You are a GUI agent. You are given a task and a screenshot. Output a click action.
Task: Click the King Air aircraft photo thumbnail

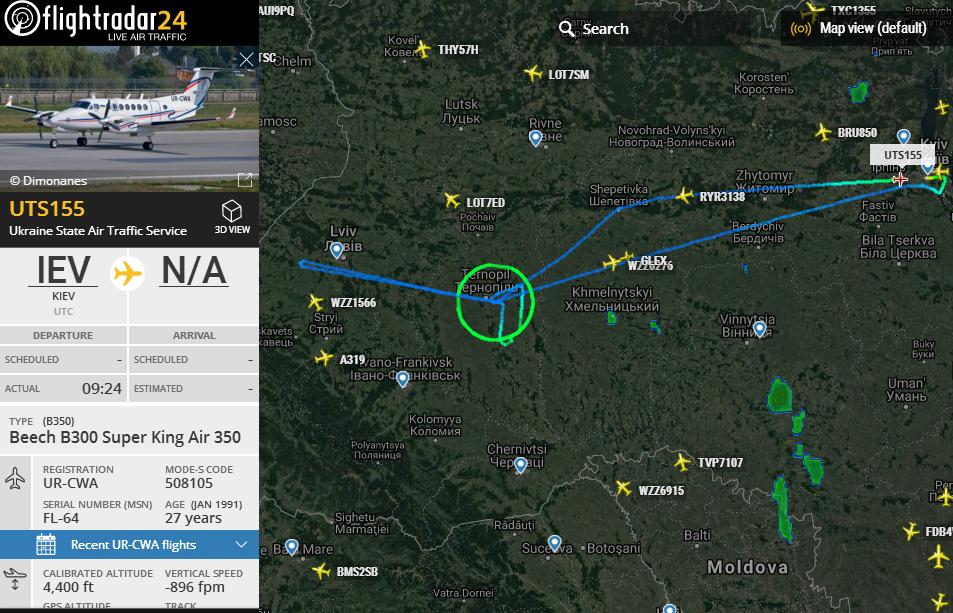coord(129,119)
